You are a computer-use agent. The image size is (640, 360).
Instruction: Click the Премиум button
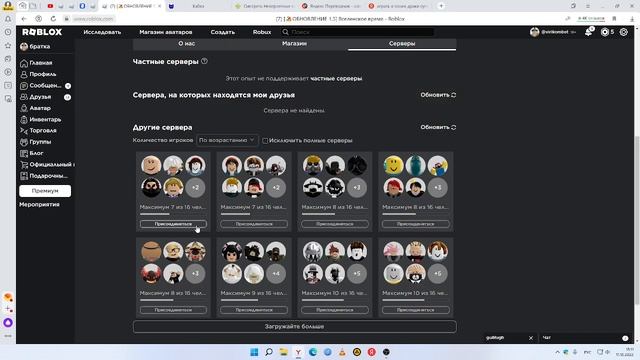pos(45,191)
